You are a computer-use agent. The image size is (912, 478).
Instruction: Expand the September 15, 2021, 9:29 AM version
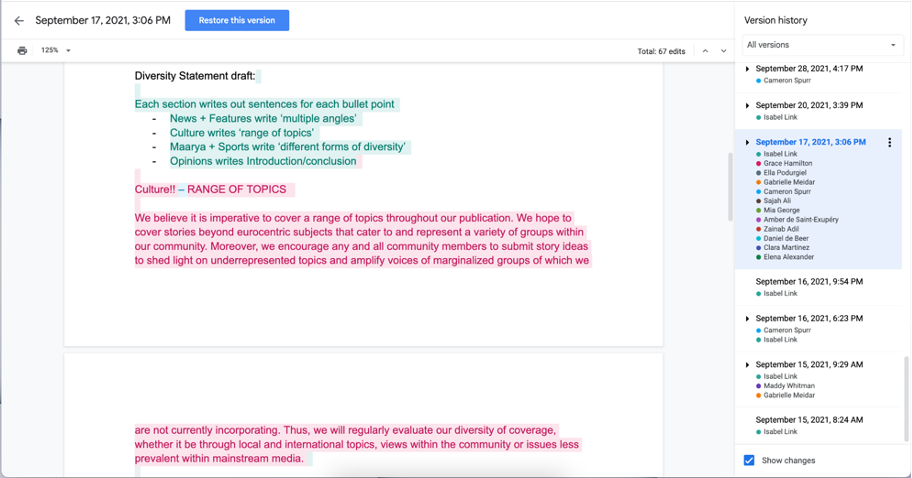[747, 365]
